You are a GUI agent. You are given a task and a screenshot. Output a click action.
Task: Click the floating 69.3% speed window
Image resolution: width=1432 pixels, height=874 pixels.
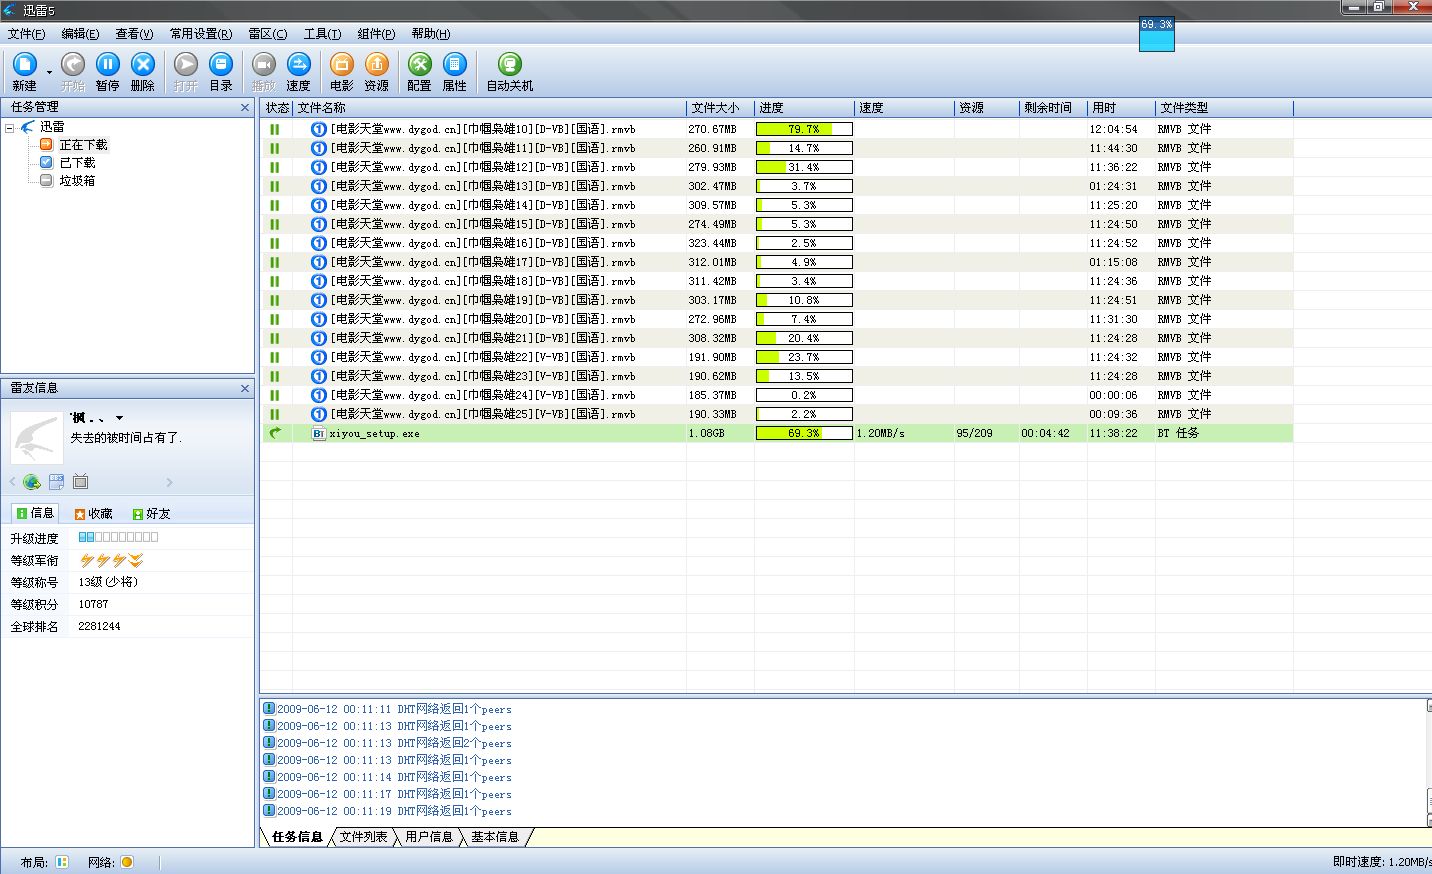pyautogui.click(x=1157, y=35)
